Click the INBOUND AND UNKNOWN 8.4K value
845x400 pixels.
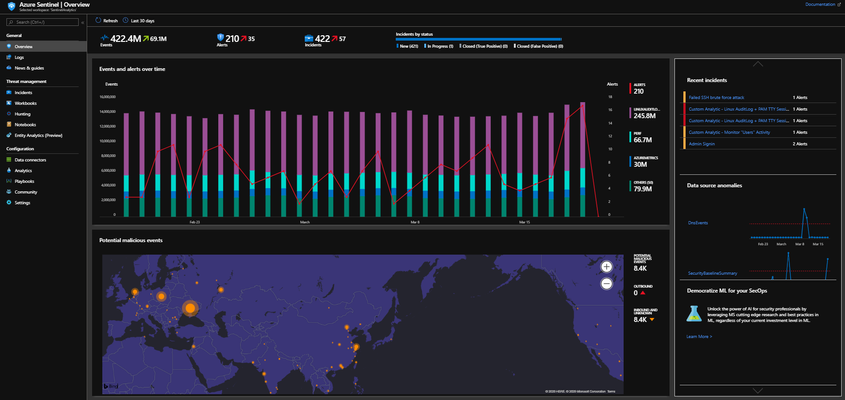640,320
